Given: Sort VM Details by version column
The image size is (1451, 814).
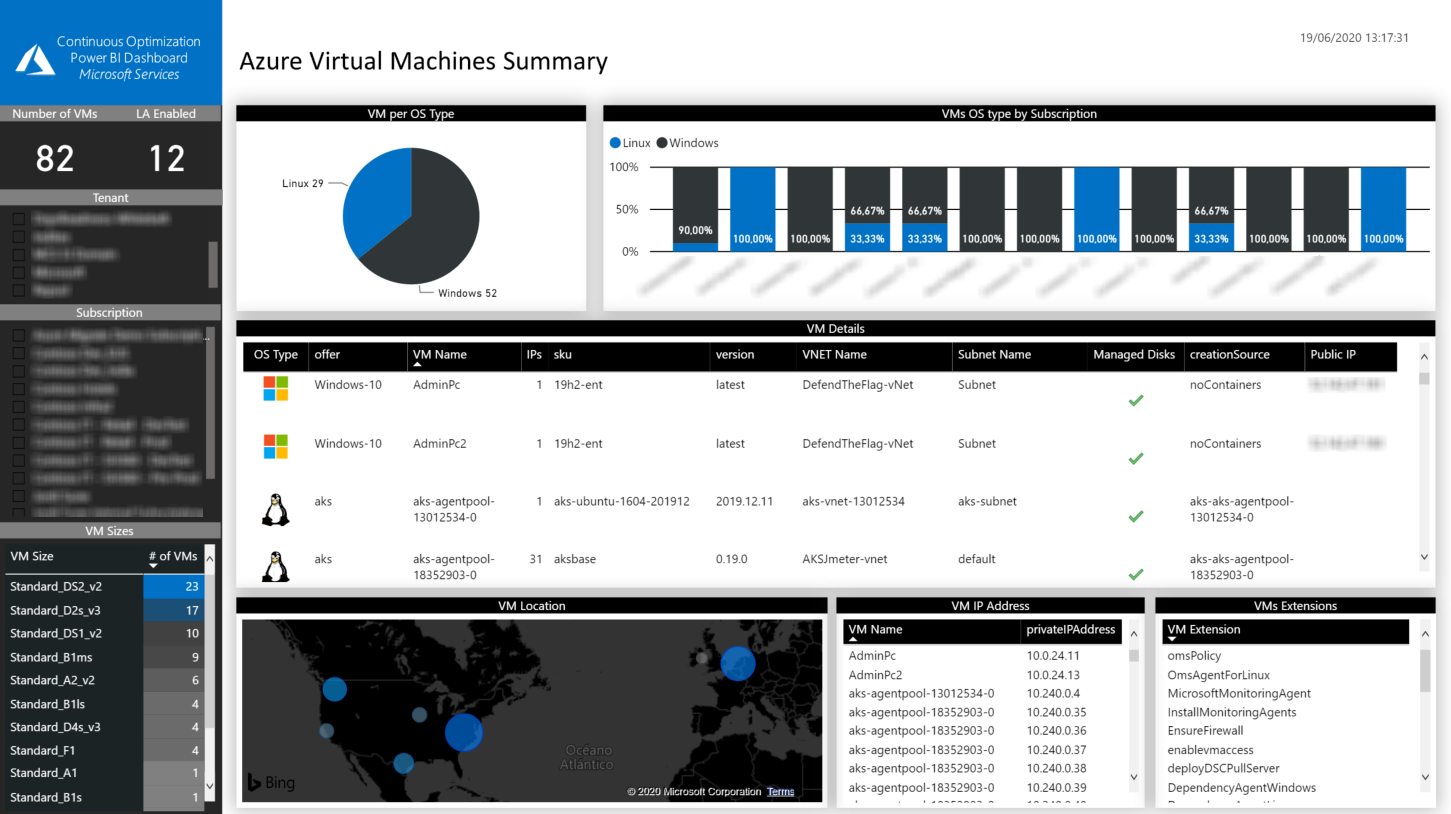Looking at the screenshot, I should pyautogui.click(x=735, y=355).
